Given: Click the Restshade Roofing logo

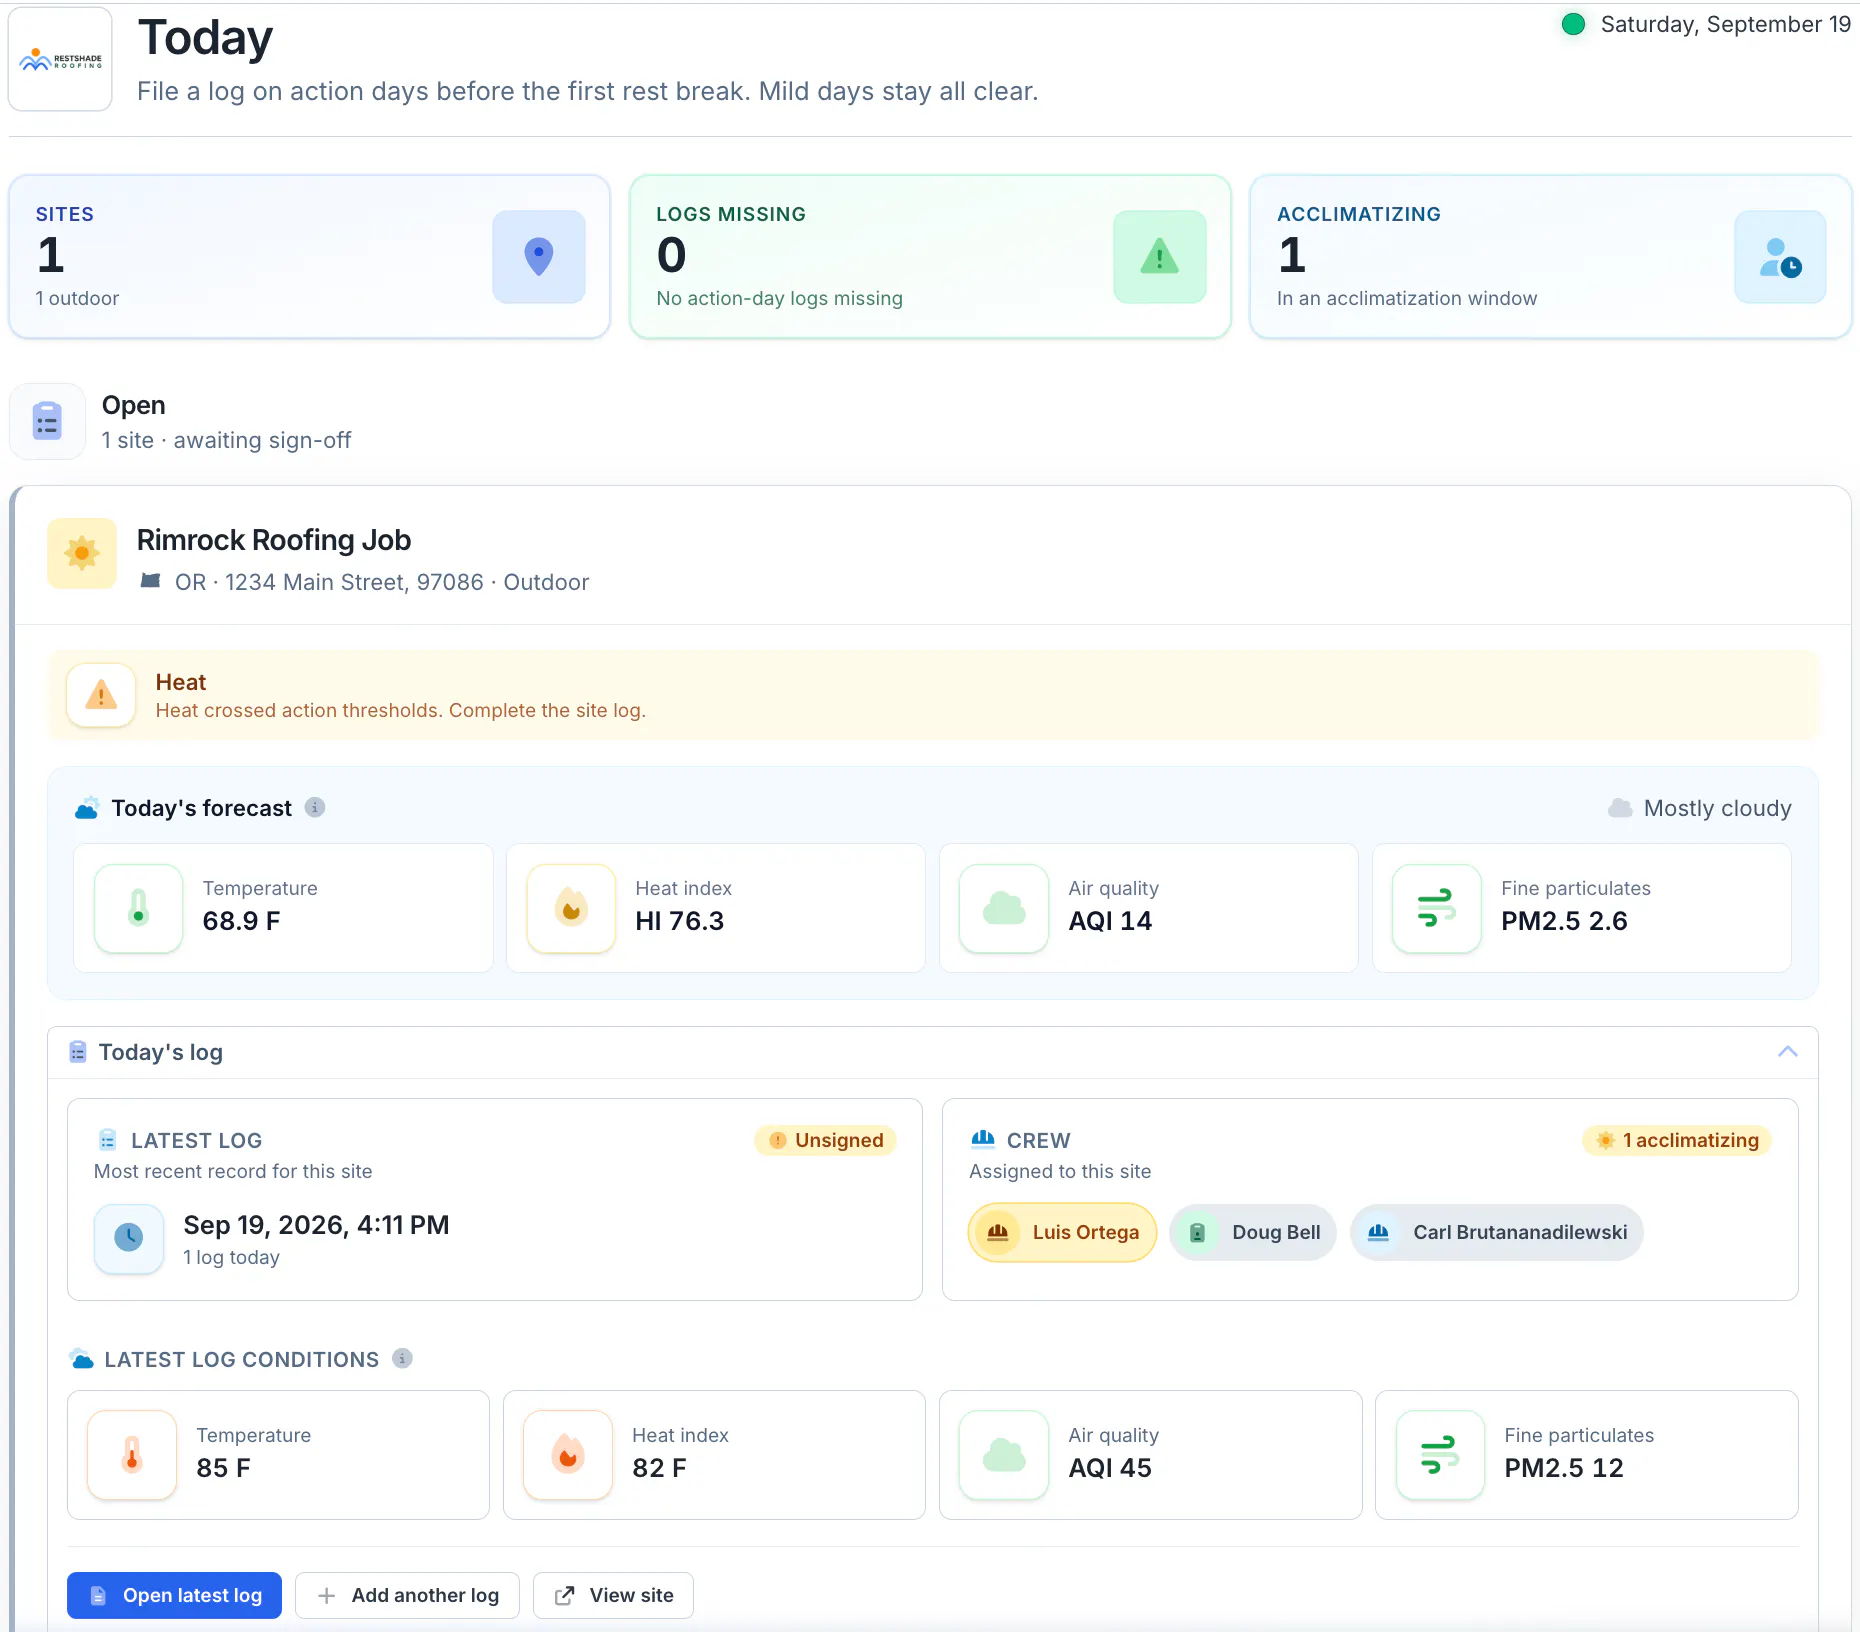Looking at the screenshot, I should point(60,60).
